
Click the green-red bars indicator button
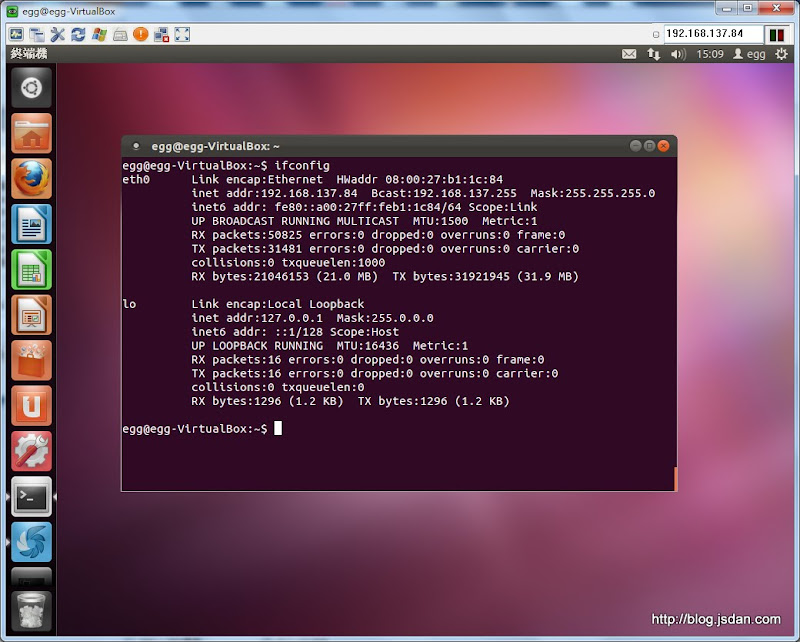pos(777,34)
